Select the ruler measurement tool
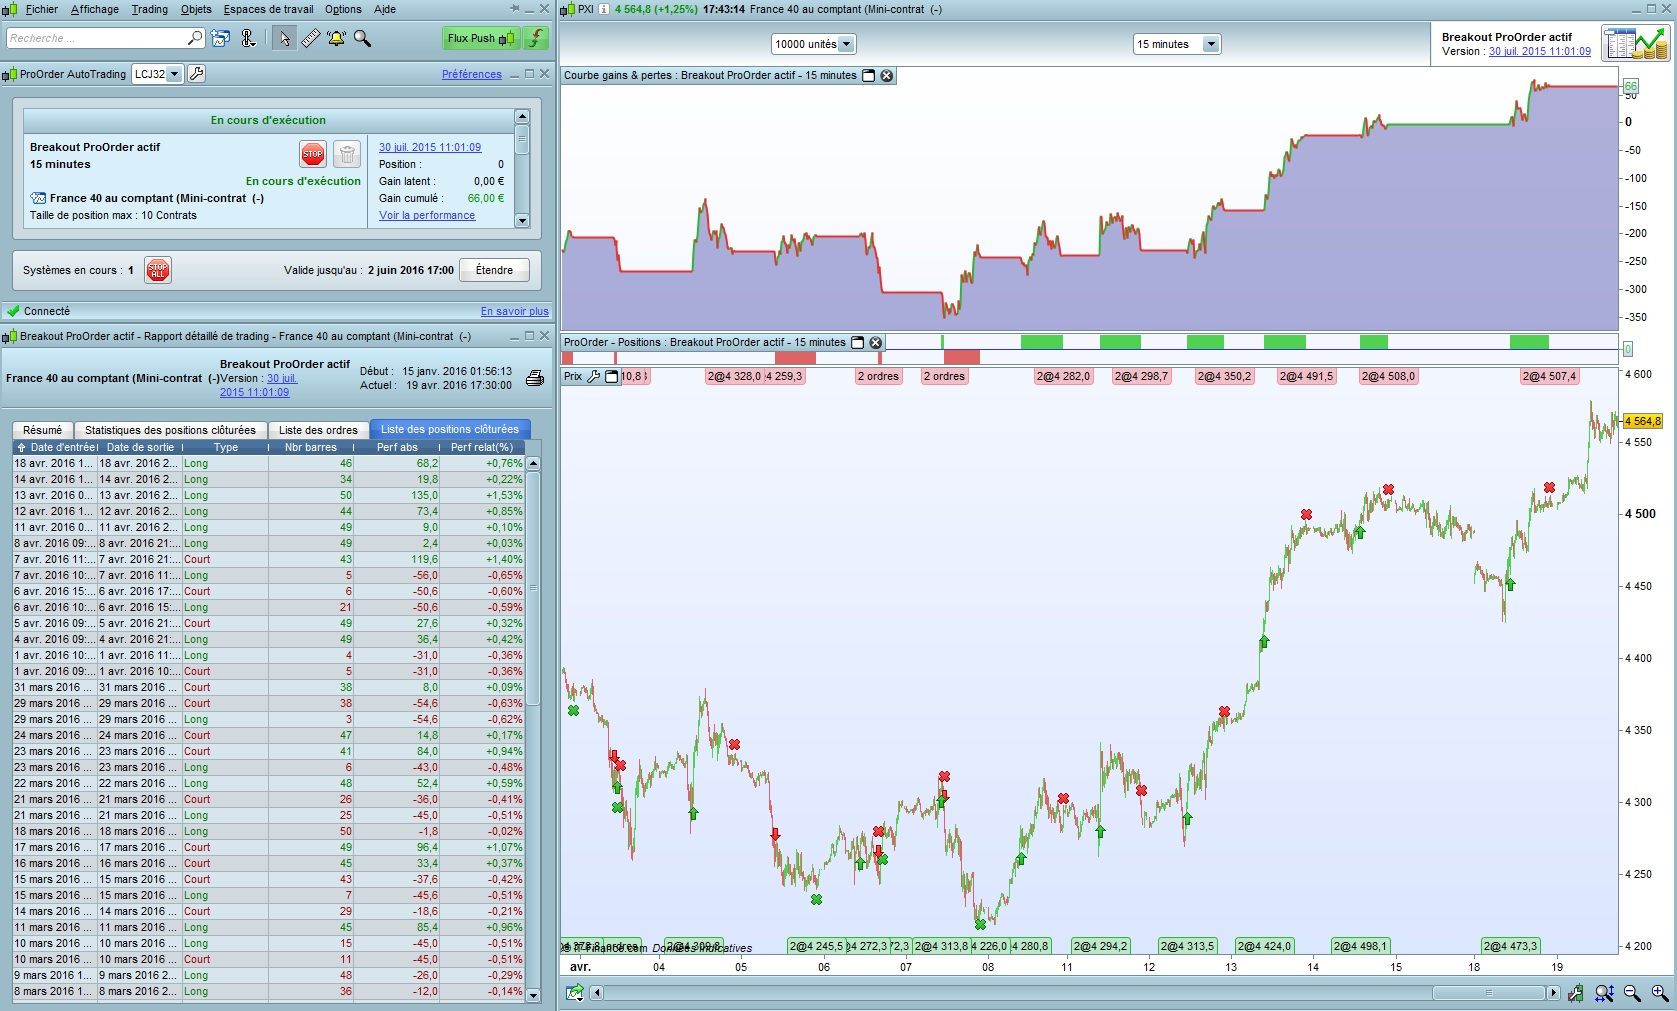Image resolution: width=1677 pixels, height=1011 pixels. (310, 38)
